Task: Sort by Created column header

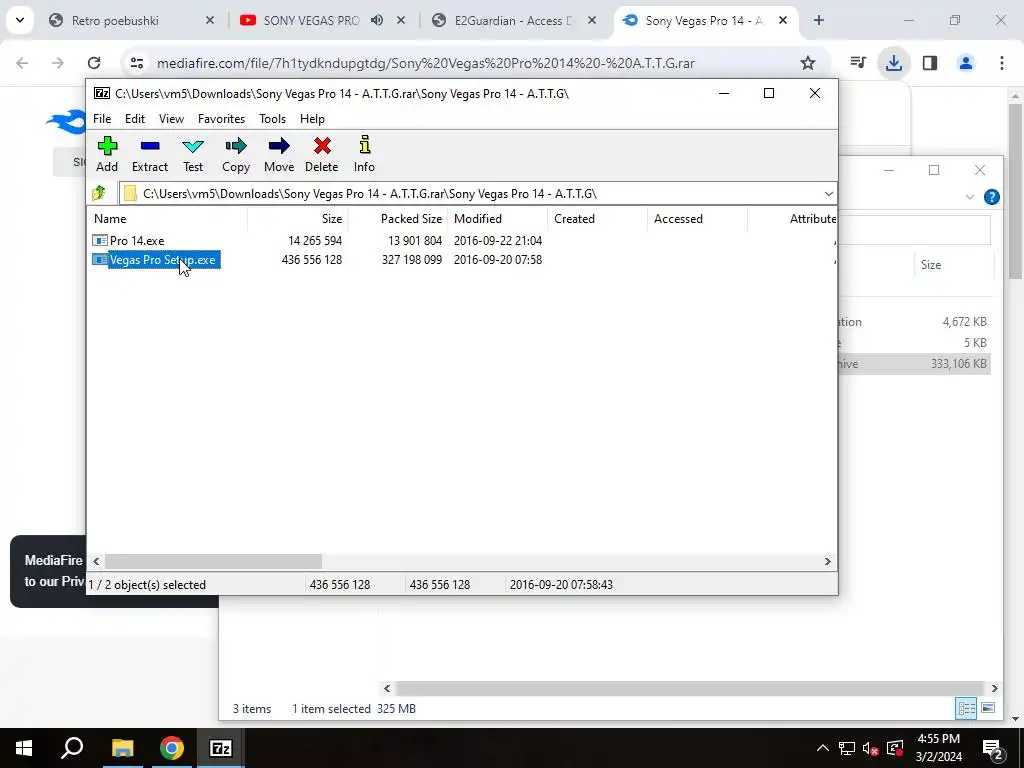Action: click(x=598, y=219)
